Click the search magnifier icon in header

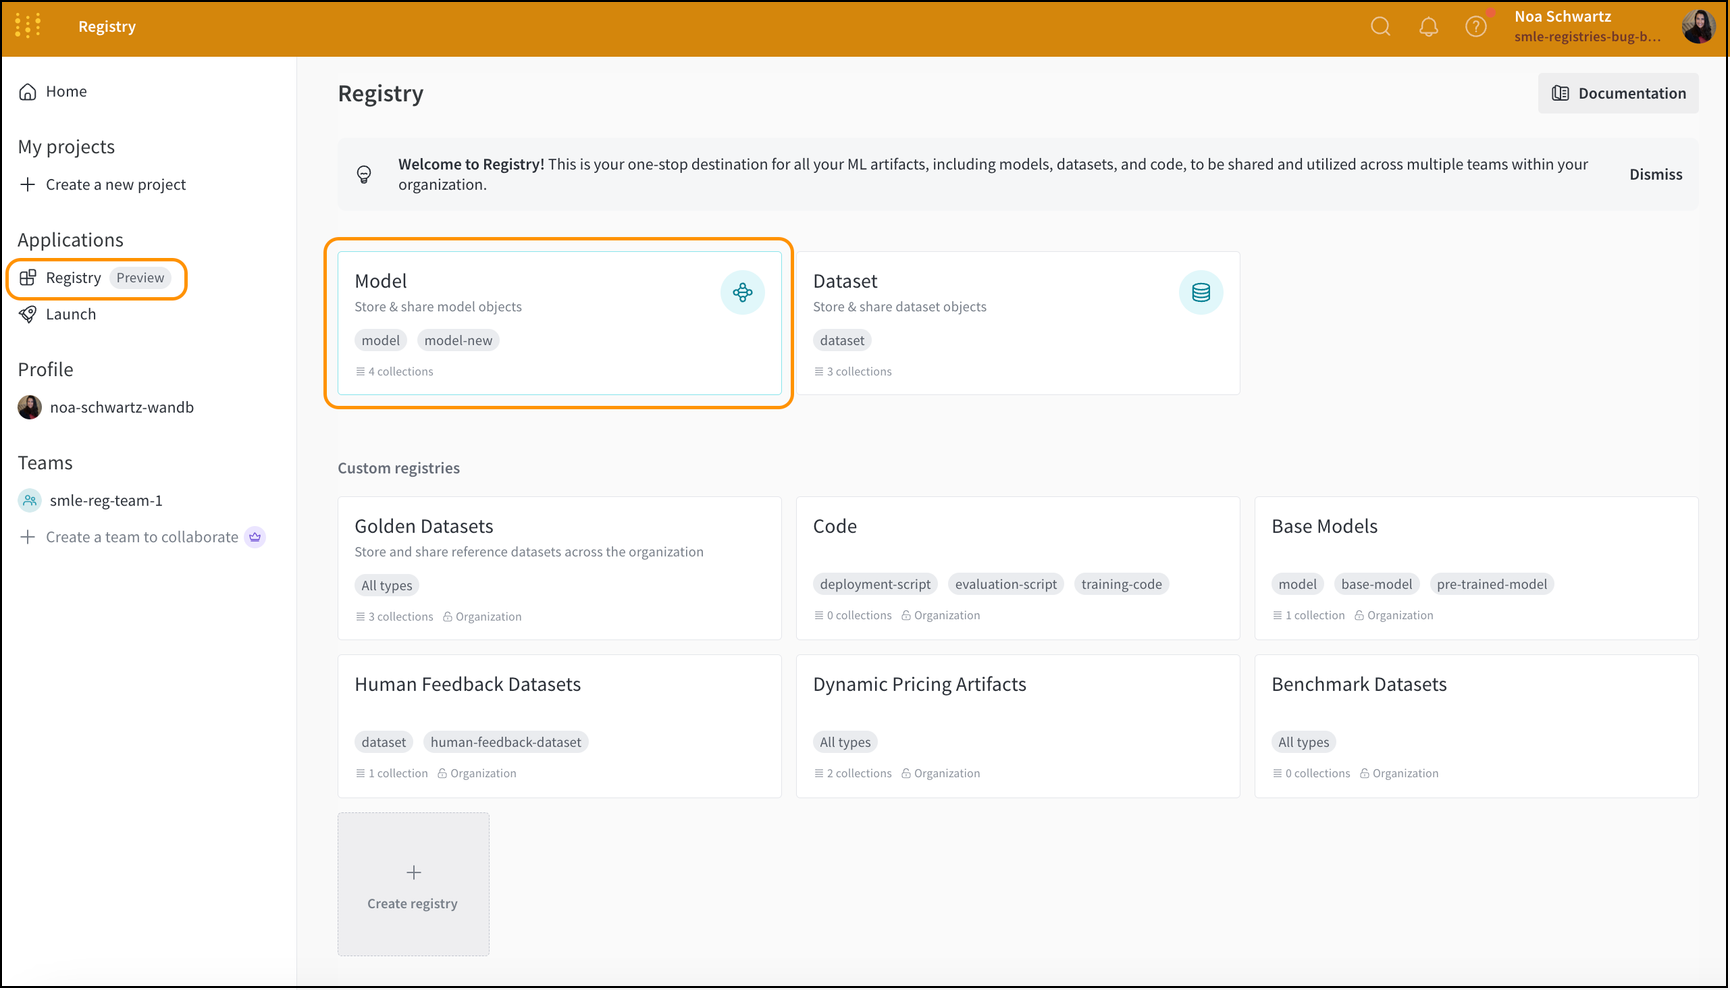1380,27
